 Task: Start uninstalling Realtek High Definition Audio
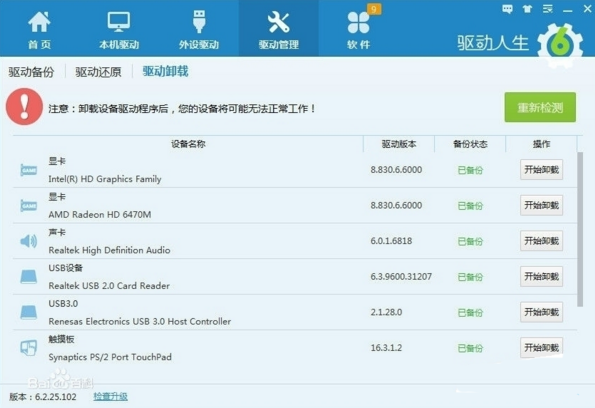pyautogui.click(x=541, y=241)
